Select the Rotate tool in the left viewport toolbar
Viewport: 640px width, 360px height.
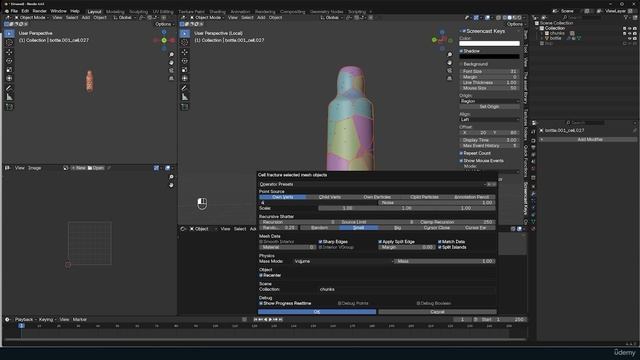pyautogui.click(x=9, y=61)
